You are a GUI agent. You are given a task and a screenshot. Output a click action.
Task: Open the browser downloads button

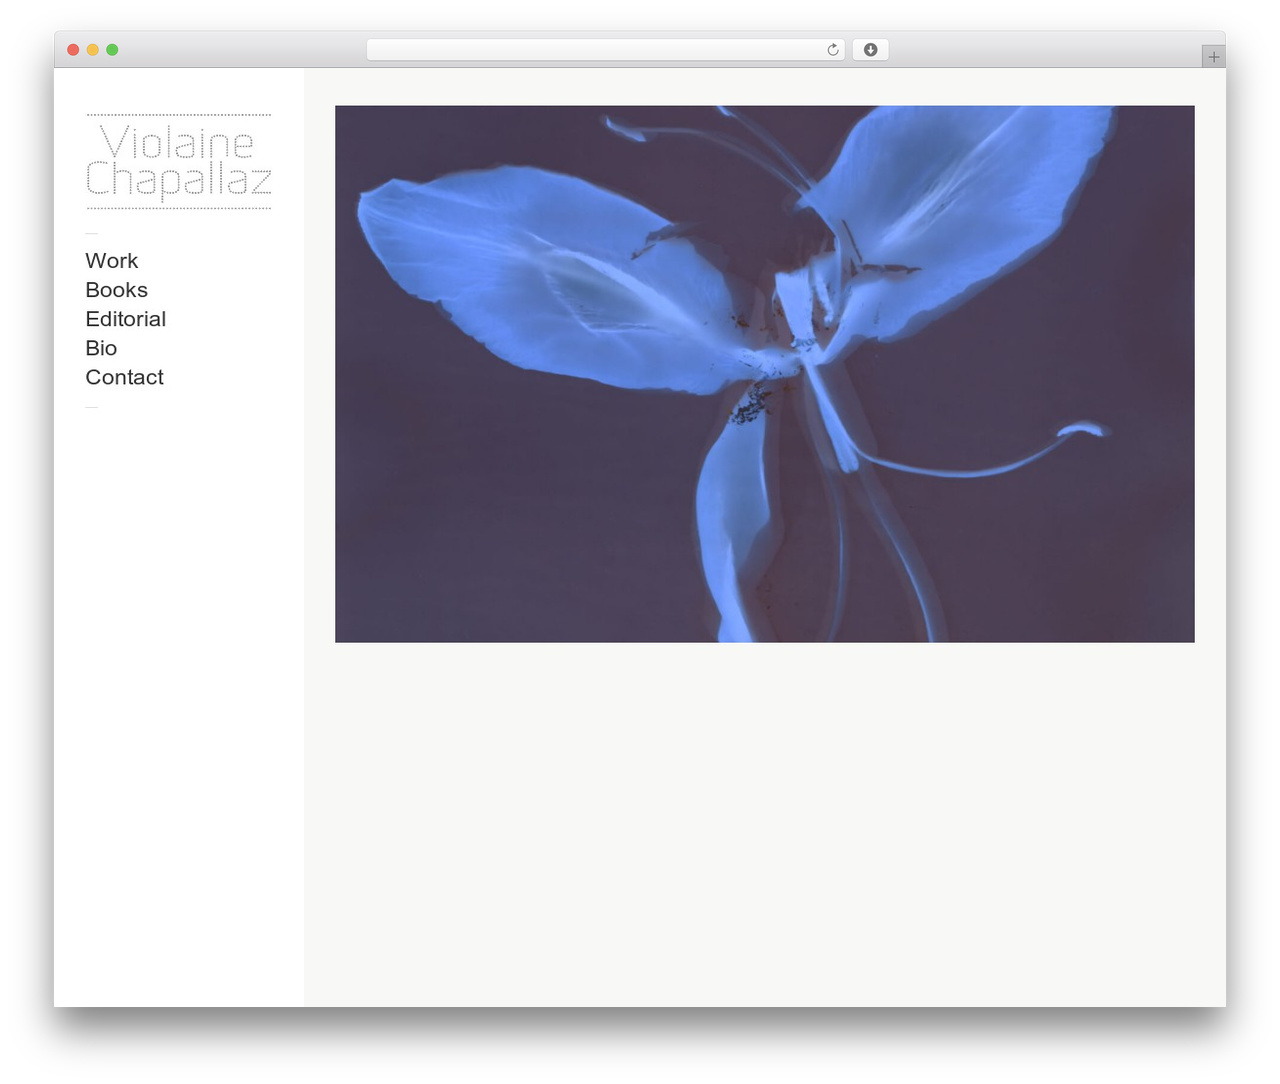tap(870, 50)
